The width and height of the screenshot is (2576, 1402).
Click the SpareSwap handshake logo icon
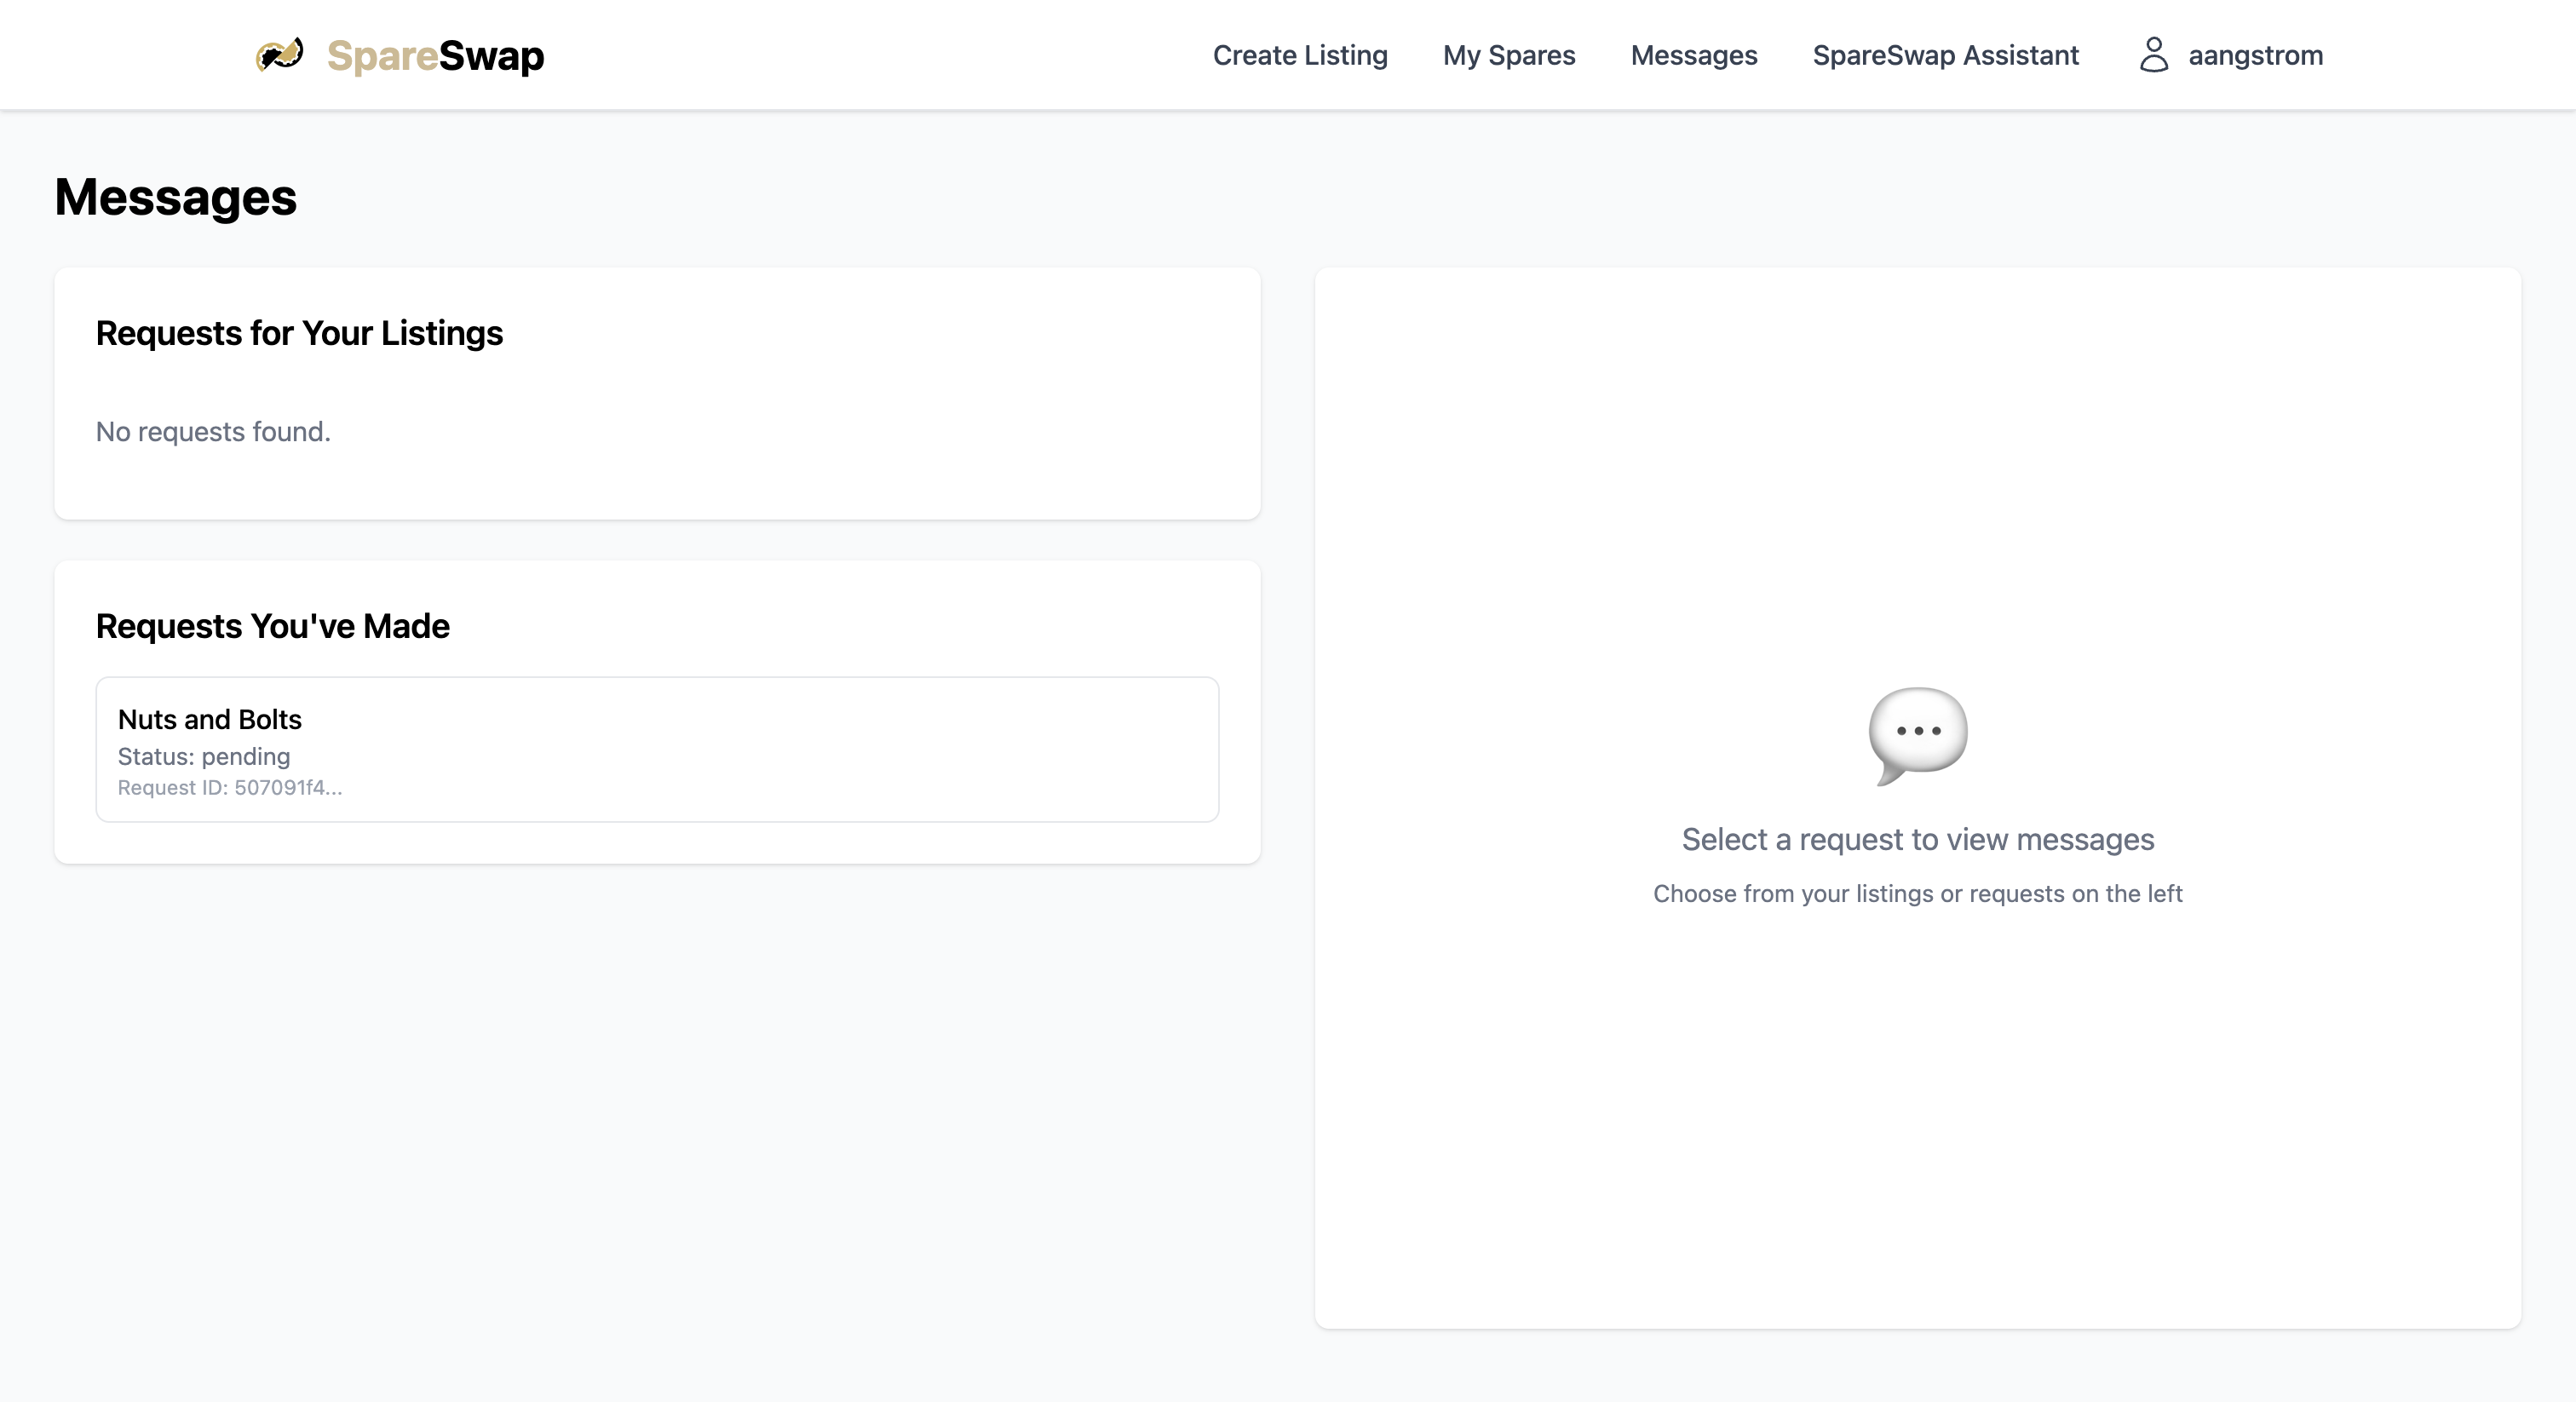point(279,54)
